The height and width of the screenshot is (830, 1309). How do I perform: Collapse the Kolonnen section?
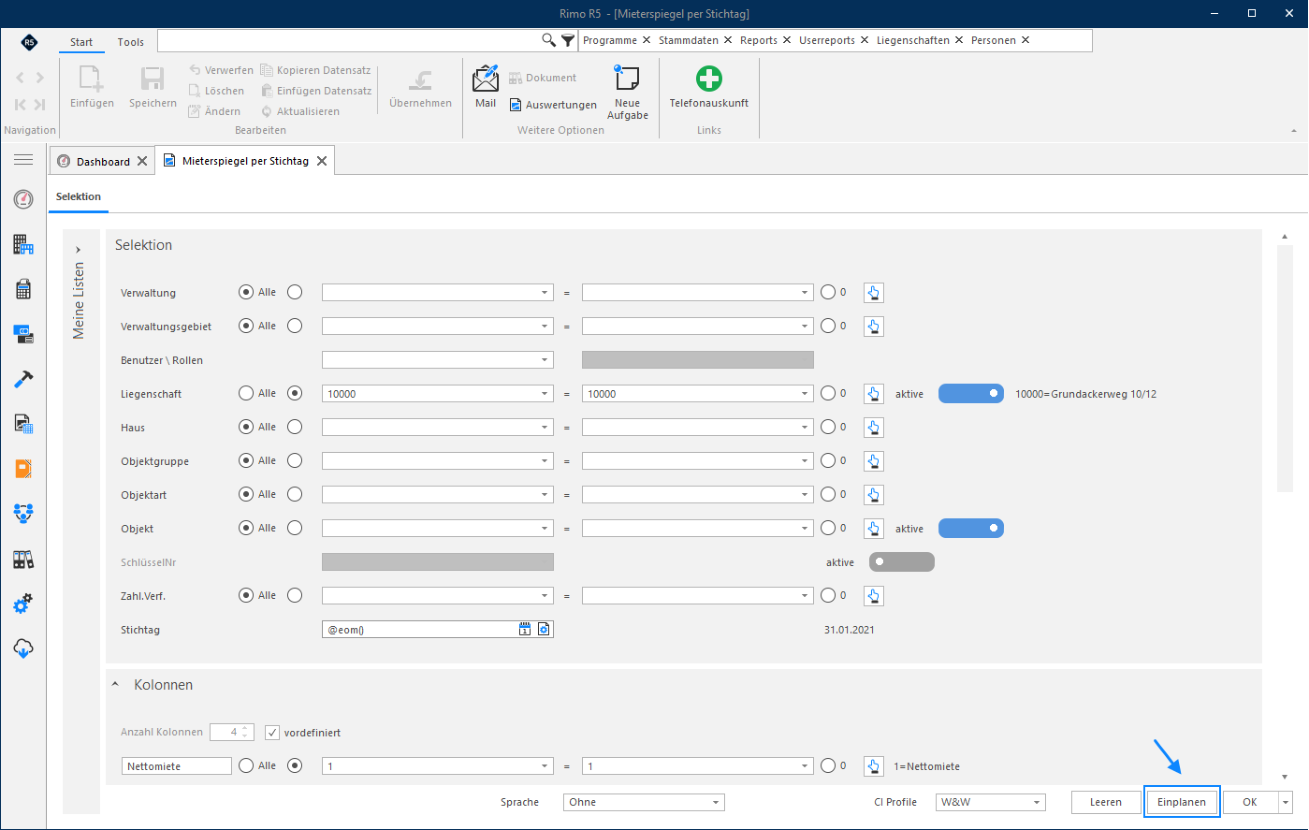pyautogui.click(x=115, y=685)
